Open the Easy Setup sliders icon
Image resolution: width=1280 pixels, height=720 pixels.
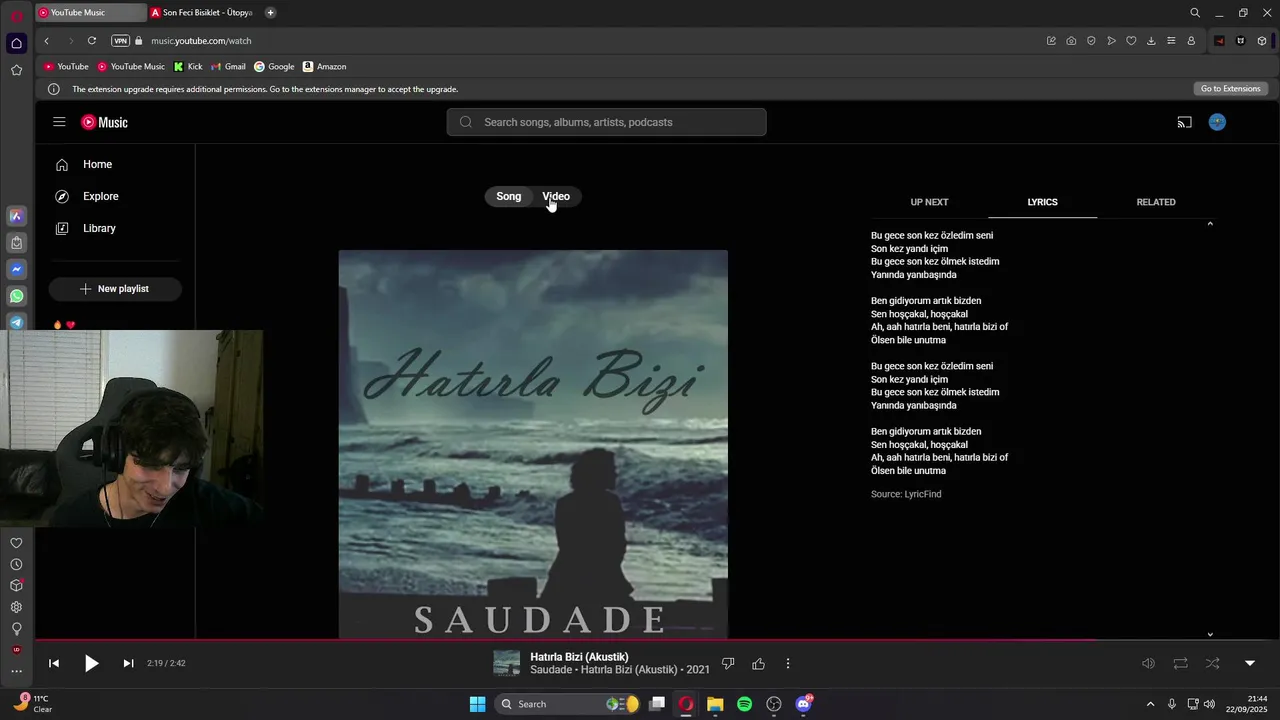coord(1171,41)
